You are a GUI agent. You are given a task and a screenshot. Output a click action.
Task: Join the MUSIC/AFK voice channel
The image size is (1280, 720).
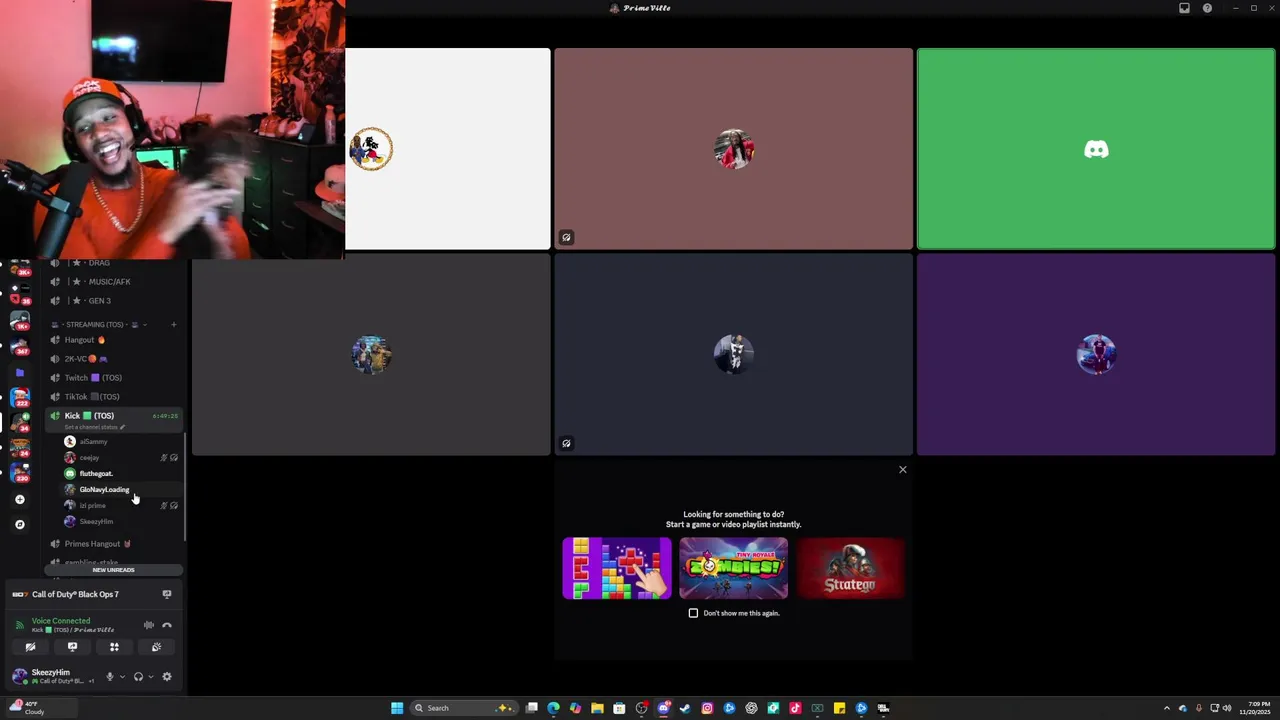[x=115, y=282]
